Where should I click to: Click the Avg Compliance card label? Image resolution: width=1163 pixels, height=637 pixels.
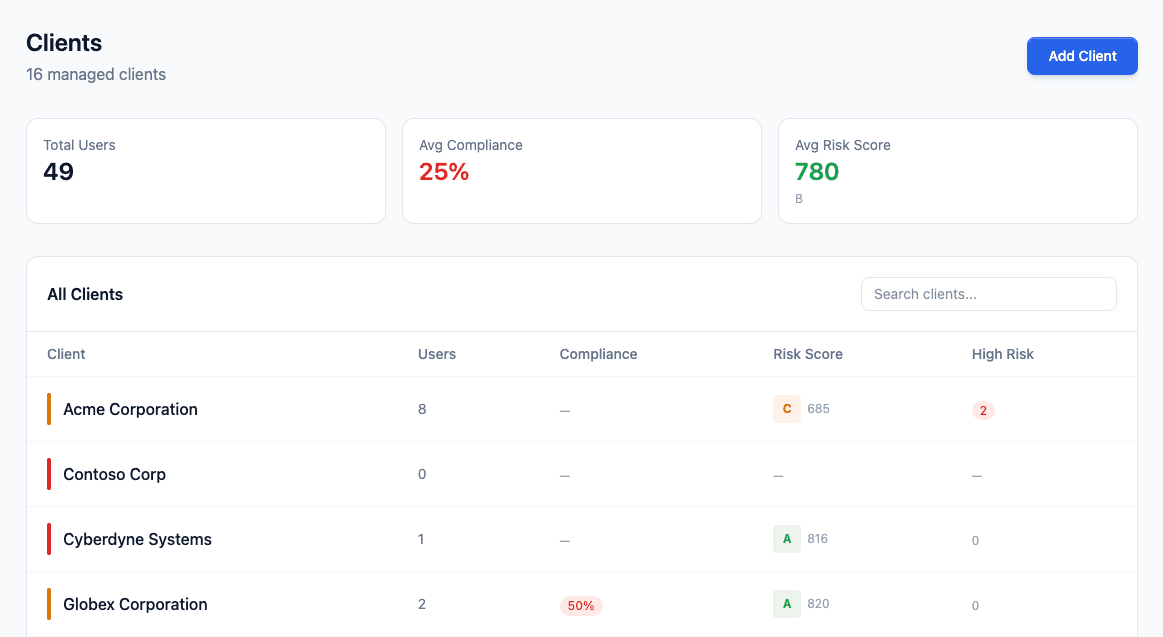(x=471, y=145)
